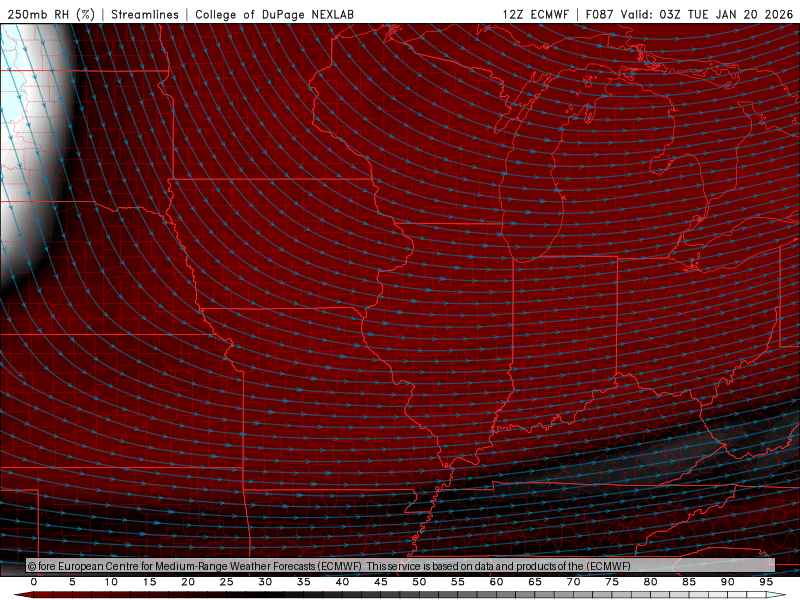Click the '10' label on the color scale
This screenshot has height=600, width=800.
[111, 582]
